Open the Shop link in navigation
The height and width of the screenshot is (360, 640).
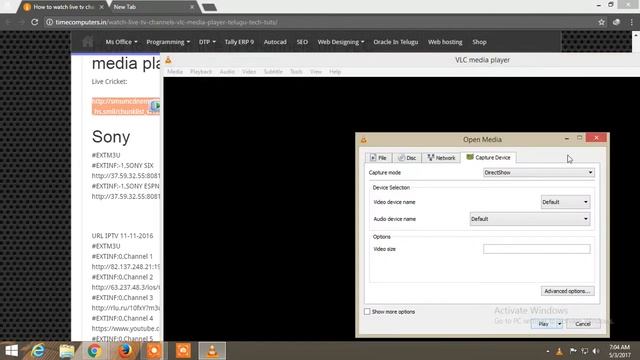(x=479, y=42)
